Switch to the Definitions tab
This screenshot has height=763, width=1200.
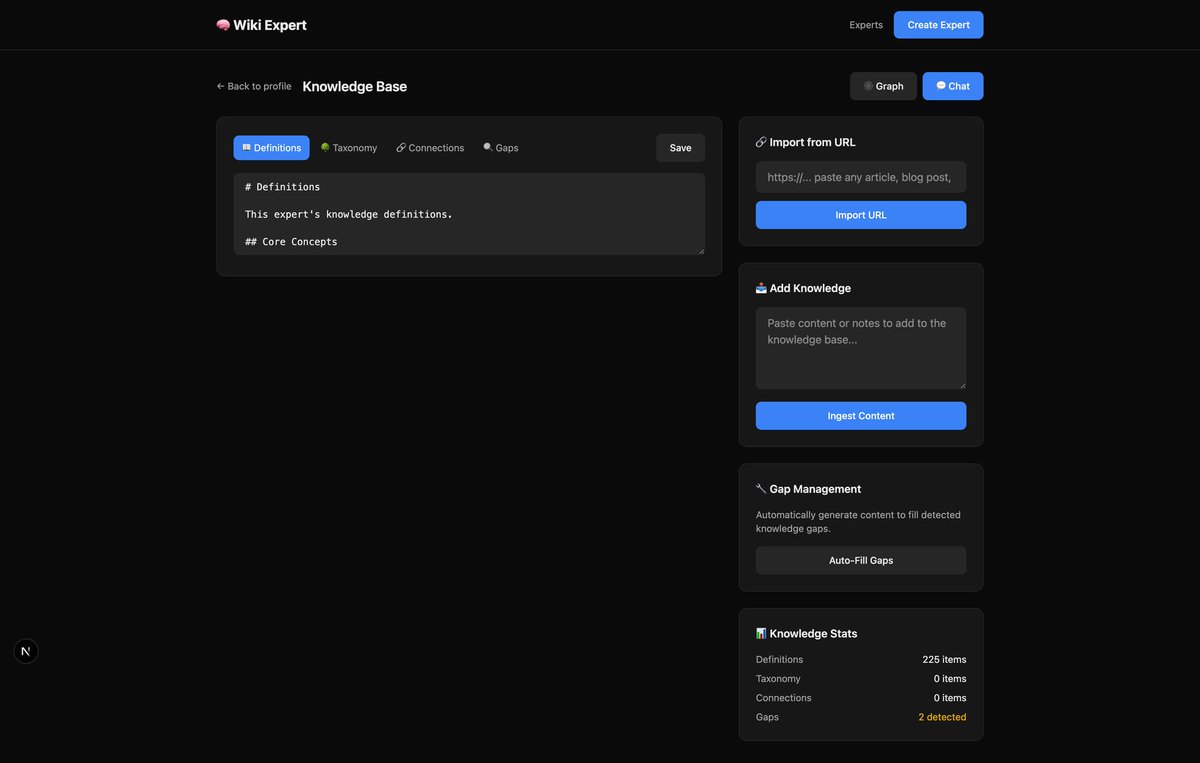(272, 148)
